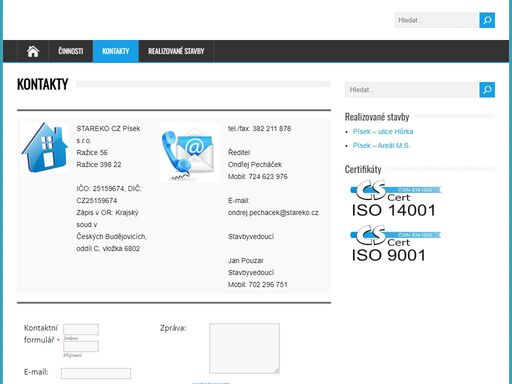Viewport: 512px width, 384px height.
Task: Click the blue house address icon
Action: [45, 147]
